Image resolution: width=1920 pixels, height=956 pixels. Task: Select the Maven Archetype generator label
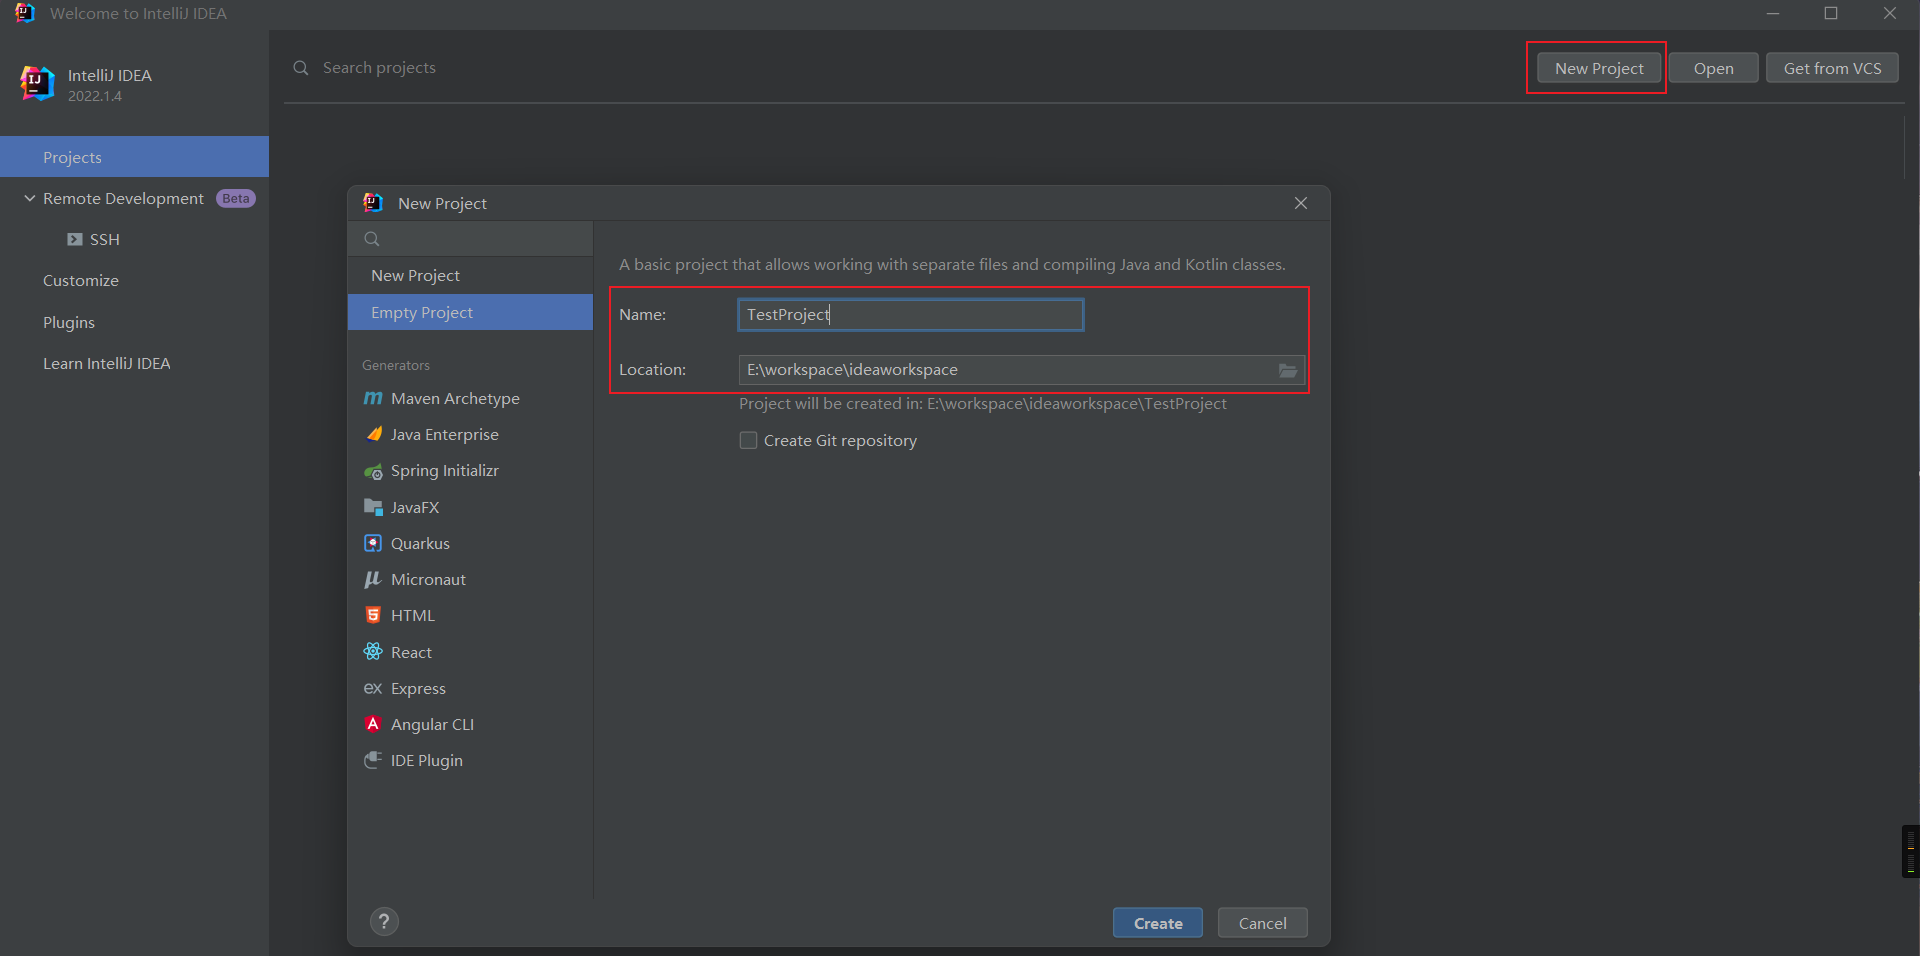[x=455, y=398]
